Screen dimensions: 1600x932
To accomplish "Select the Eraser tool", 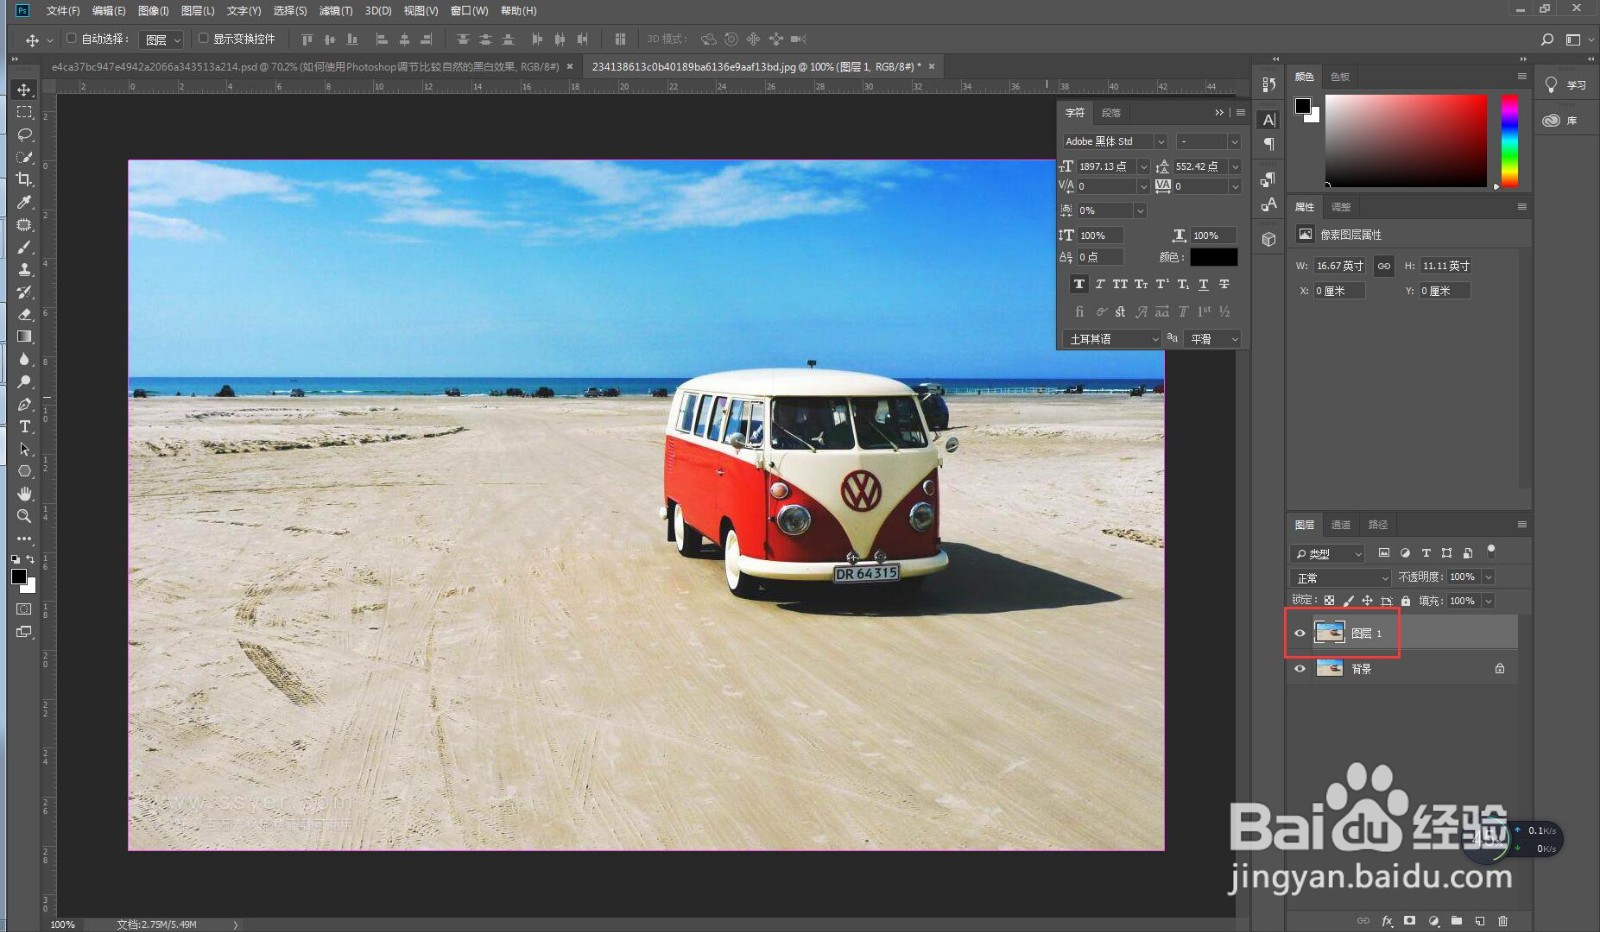I will tap(24, 314).
